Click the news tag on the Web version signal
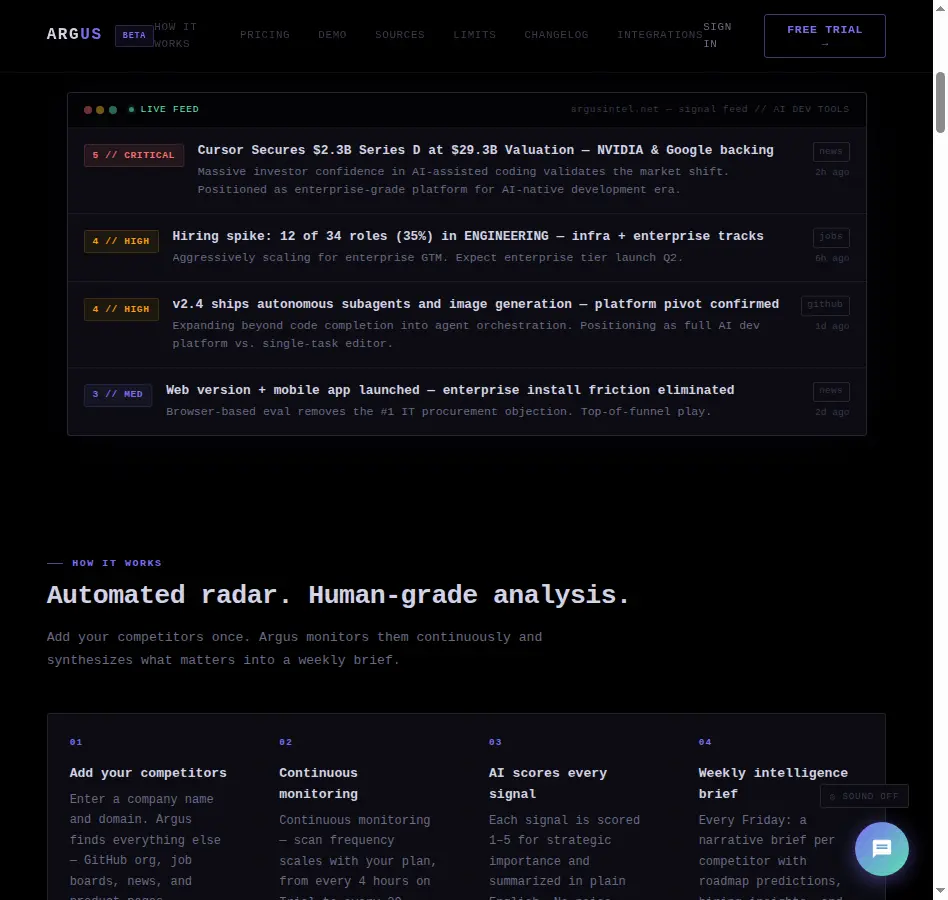948x900 pixels. pos(831,392)
